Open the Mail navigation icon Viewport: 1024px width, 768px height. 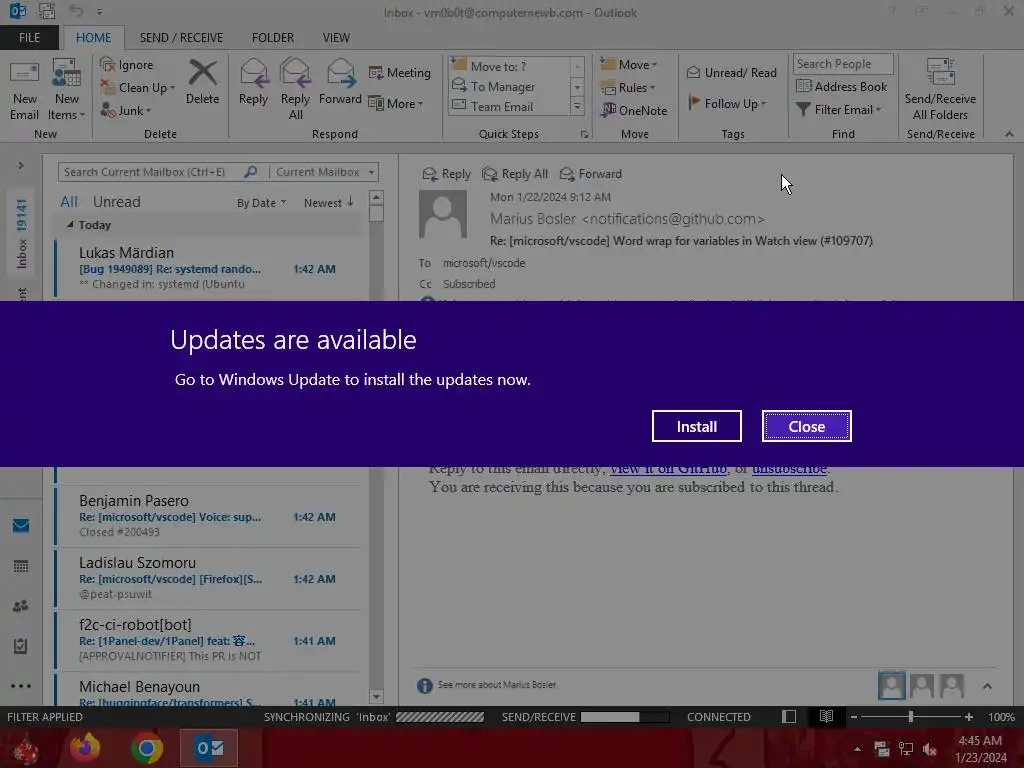[21, 525]
